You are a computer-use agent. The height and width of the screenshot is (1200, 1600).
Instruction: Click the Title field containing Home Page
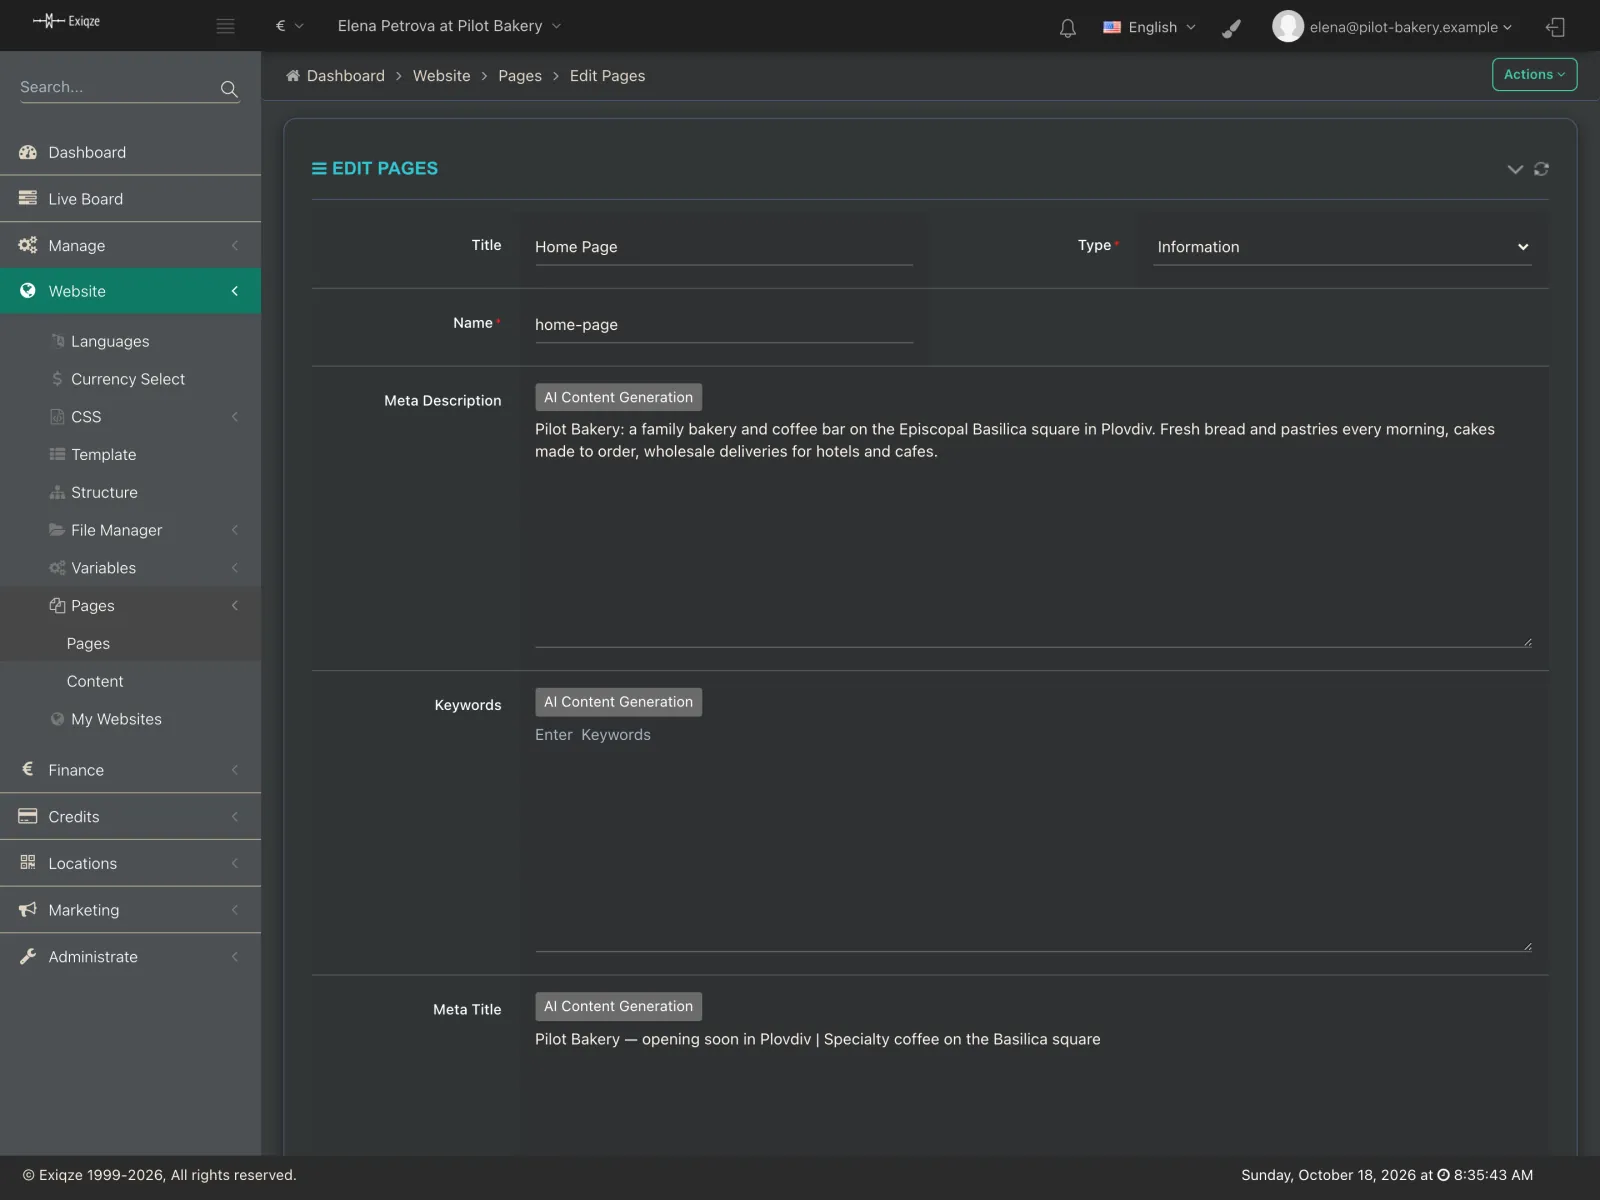click(724, 247)
